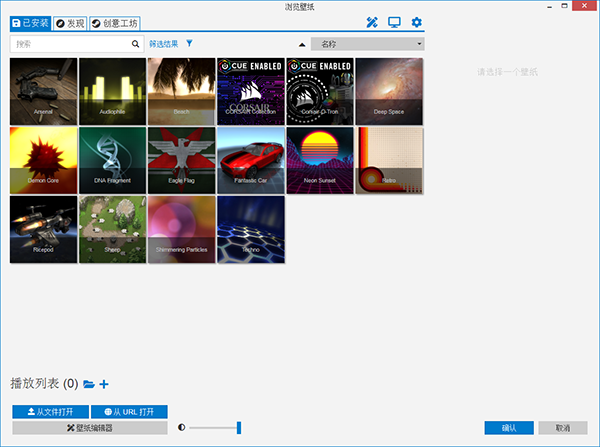
Task: Open the 创意工坊 tab
Action: [x=115, y=23]
